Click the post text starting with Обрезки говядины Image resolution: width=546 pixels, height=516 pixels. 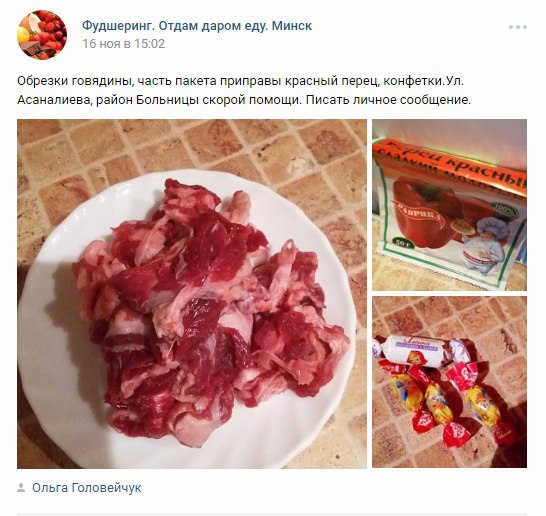[x=244, y=90]
